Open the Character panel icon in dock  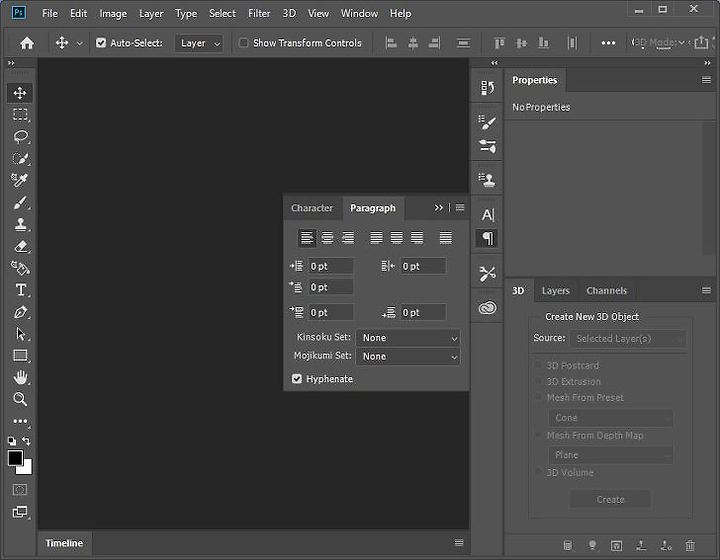tap(487, 215)
